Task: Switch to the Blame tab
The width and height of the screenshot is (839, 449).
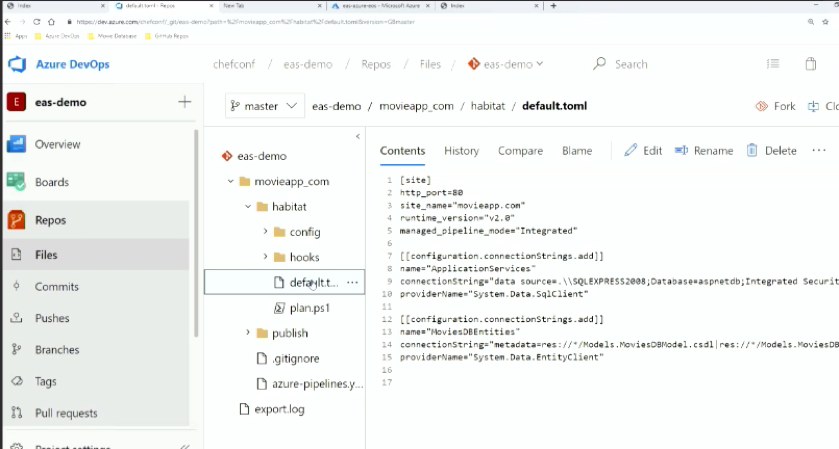Action: (577, 151)
